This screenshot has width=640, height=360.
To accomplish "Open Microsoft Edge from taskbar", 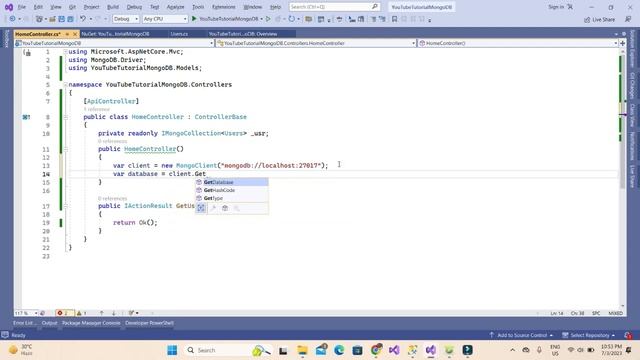I will pos(339,350).
